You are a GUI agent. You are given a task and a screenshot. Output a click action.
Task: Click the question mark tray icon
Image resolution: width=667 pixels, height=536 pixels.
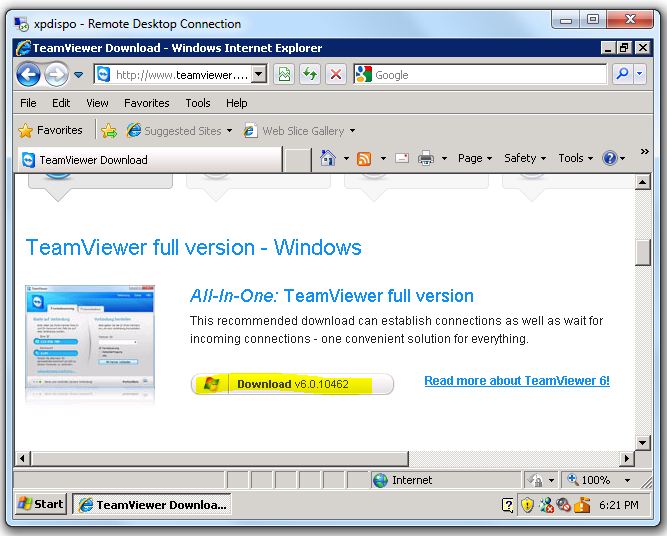click(x=508, y=505)
